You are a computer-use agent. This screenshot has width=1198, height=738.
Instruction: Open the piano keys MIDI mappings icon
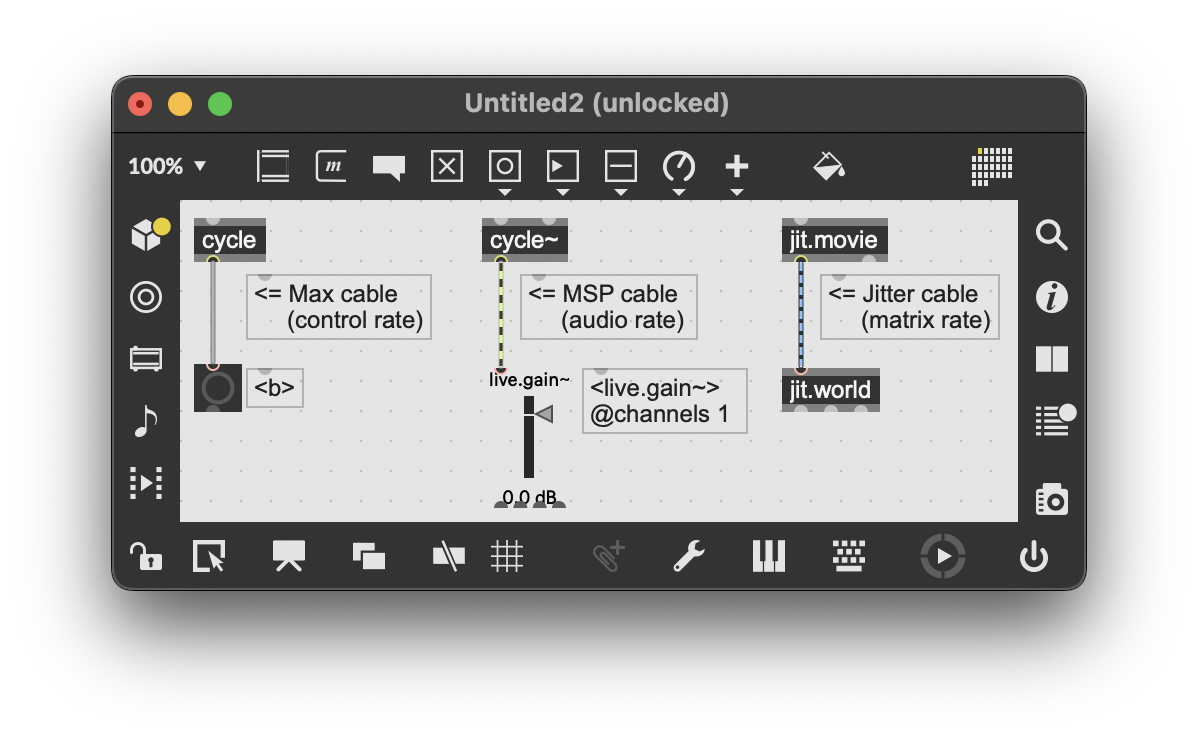tap(768, 556)
